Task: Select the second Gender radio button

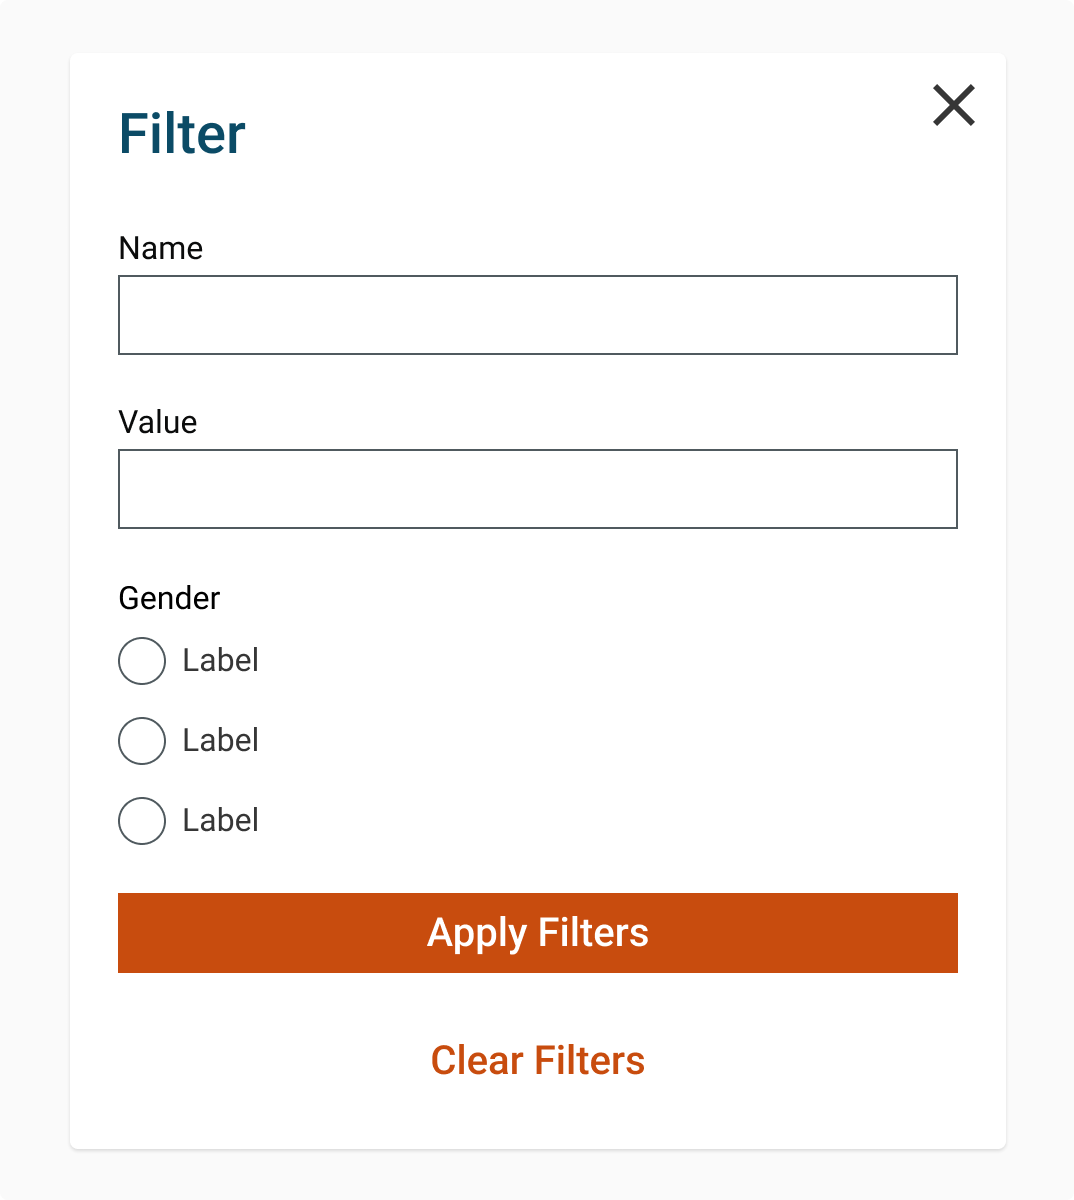Action: [142, 741]
